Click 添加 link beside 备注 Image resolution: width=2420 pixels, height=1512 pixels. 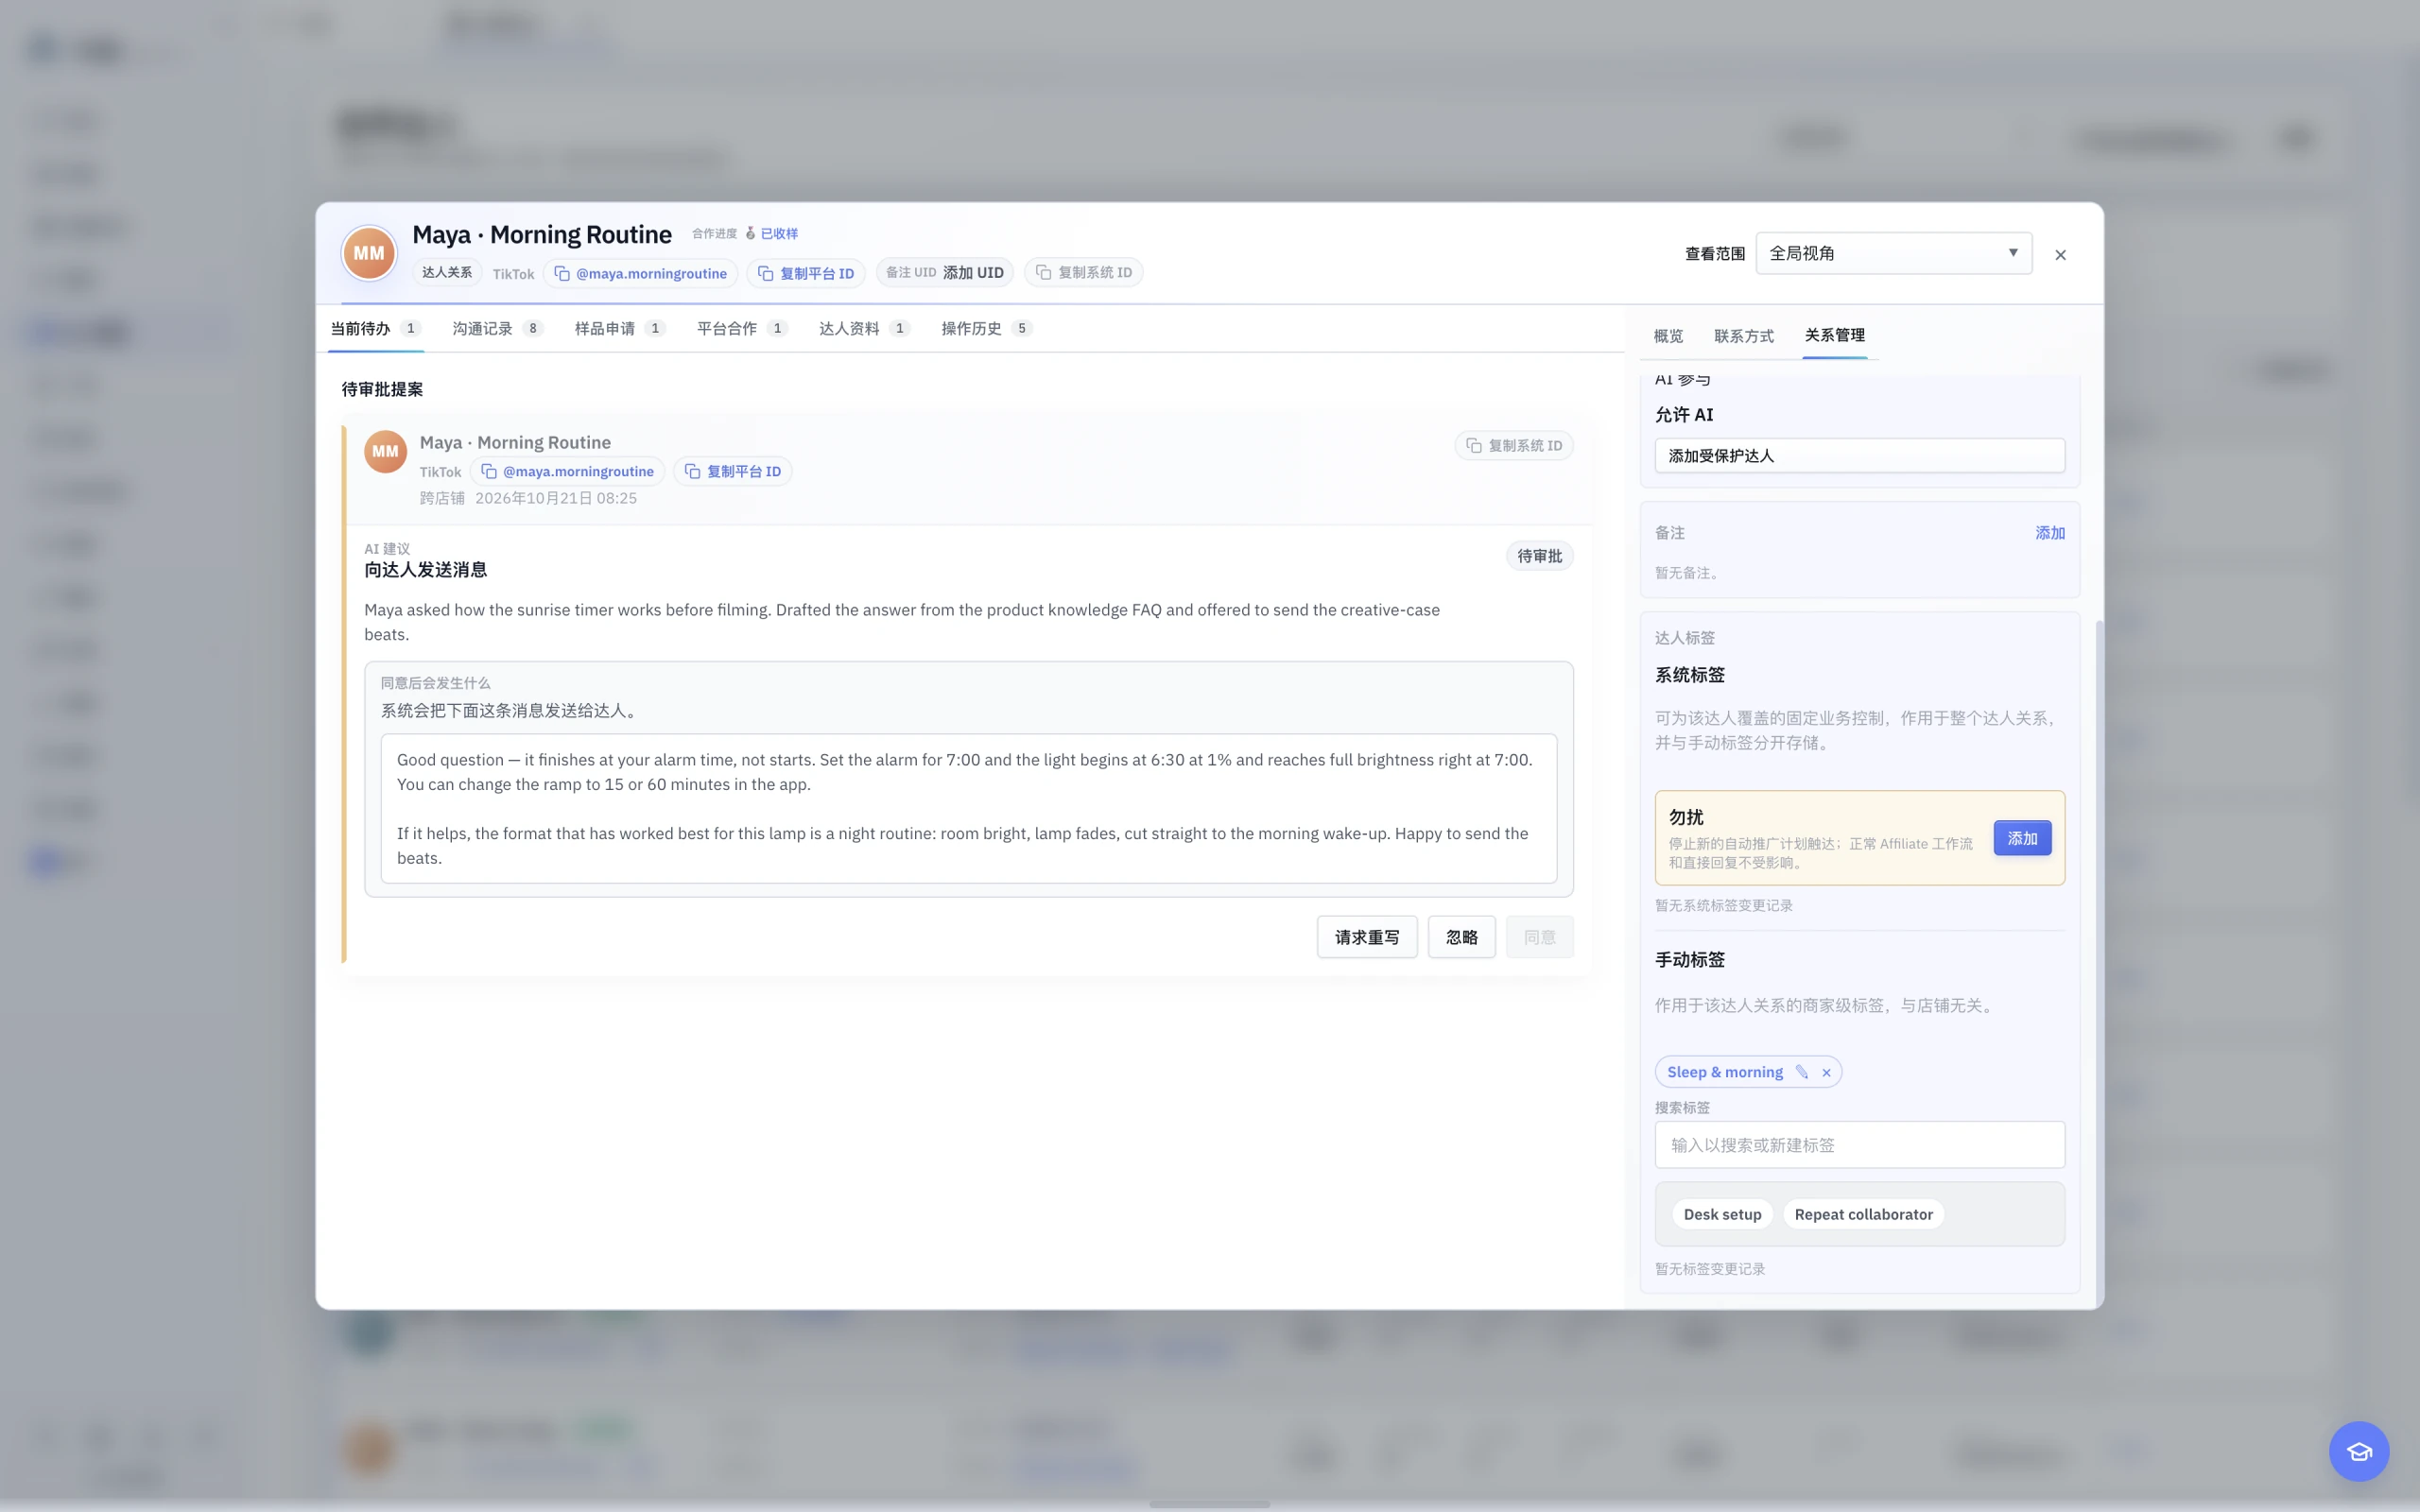[2049, 533]
